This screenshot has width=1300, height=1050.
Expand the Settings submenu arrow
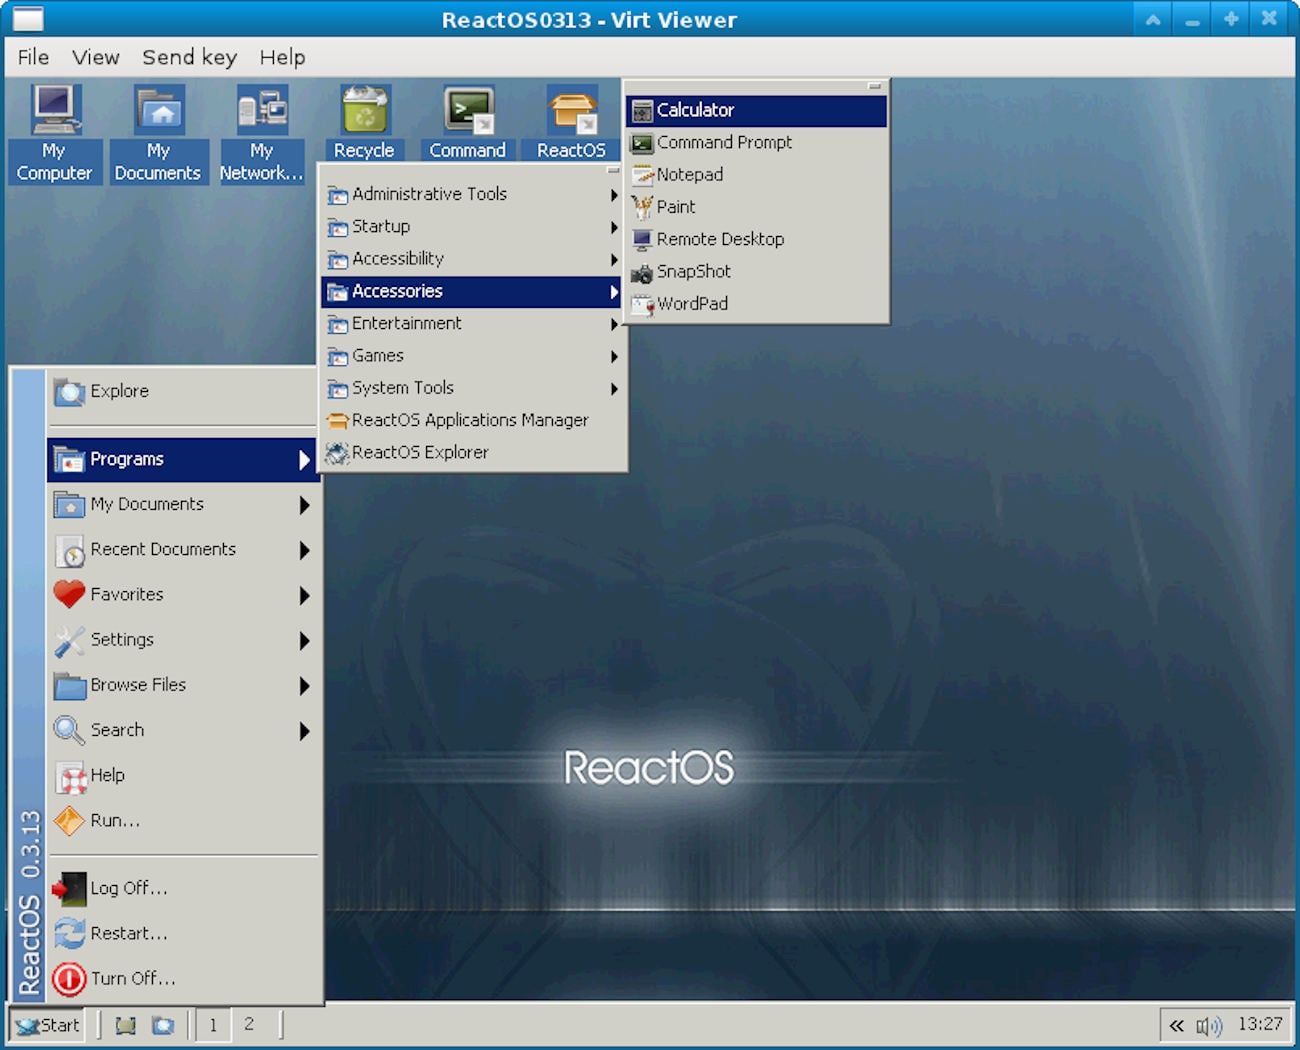click(304, 640)
